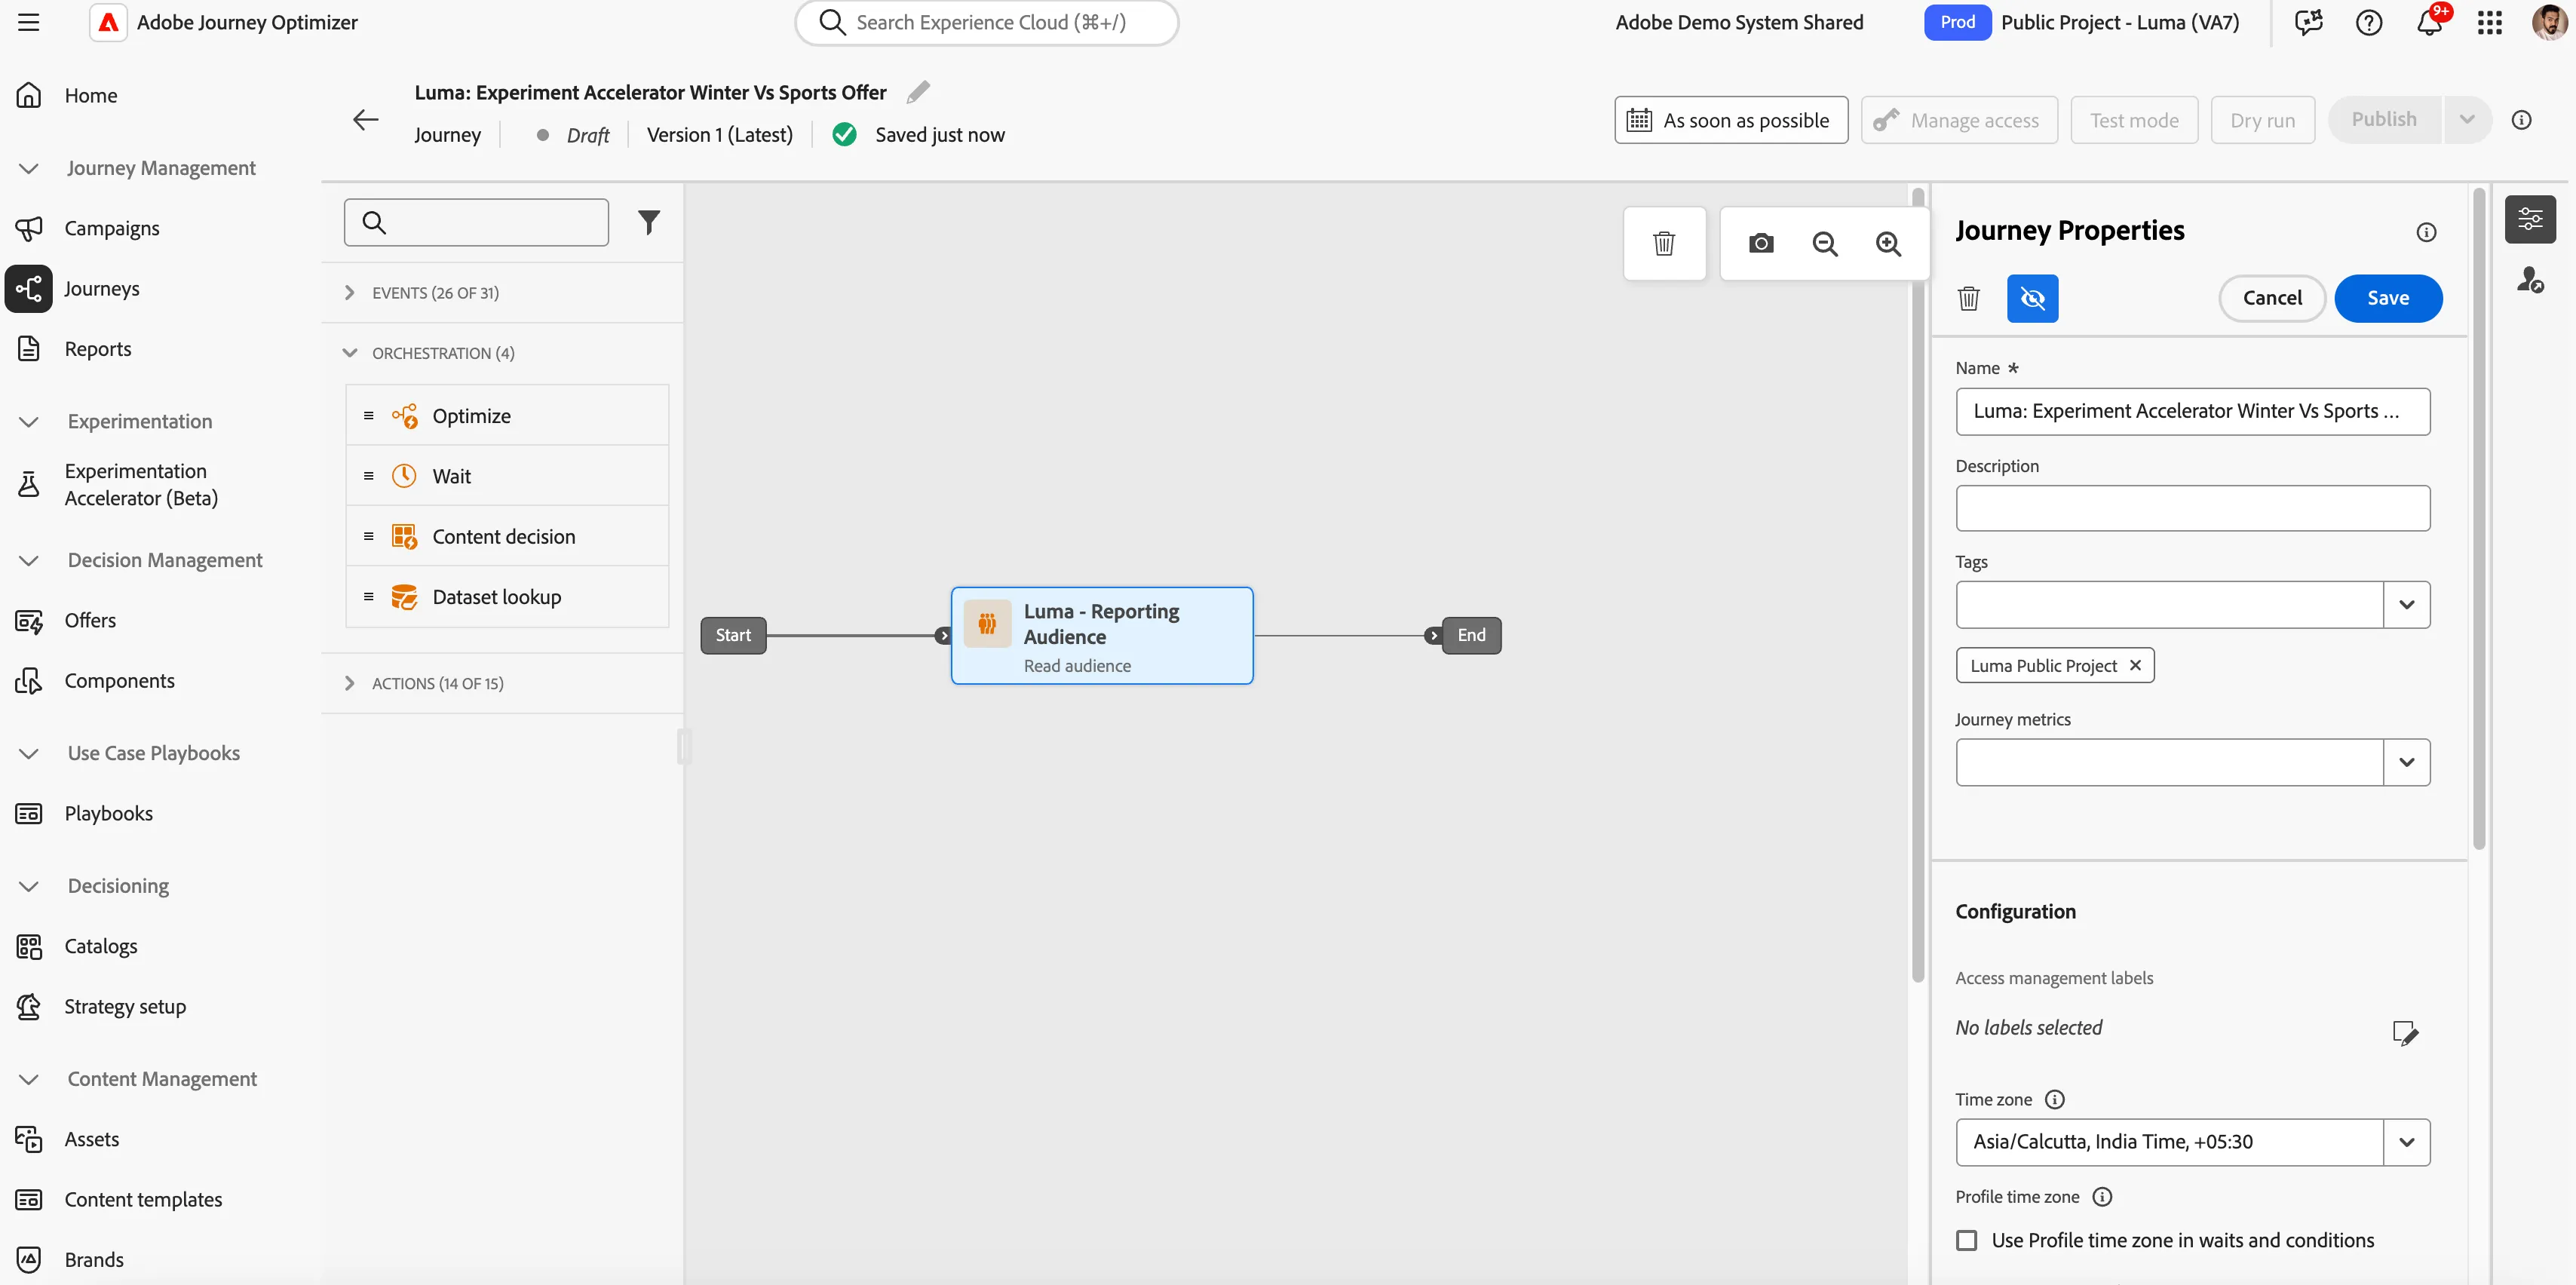Open the hamburger navigation menu
The image size is (2576, 1285).
(29, 22)
